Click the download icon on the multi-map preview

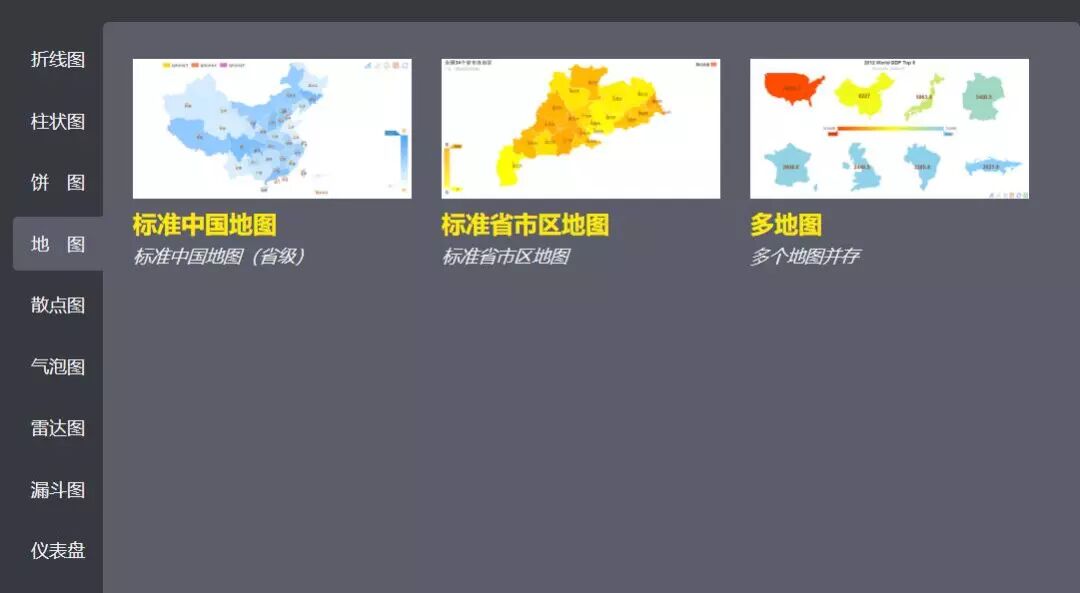tap(1024, 193)
